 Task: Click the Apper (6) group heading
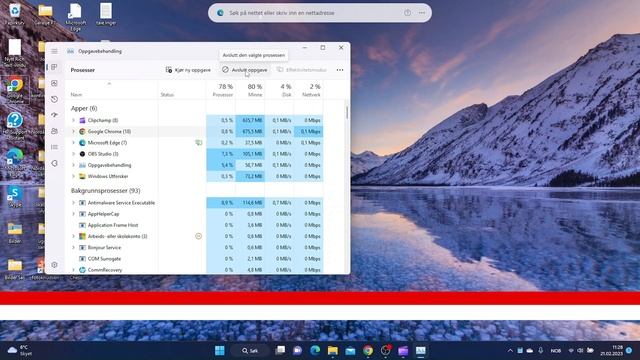click(x=84, y=108)
